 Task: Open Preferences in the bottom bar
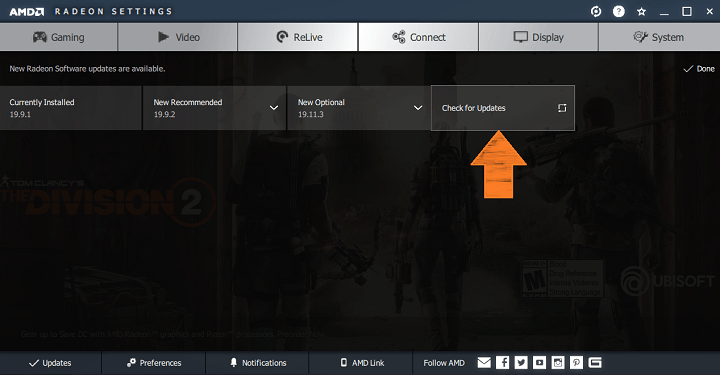(x=154, y=363)
